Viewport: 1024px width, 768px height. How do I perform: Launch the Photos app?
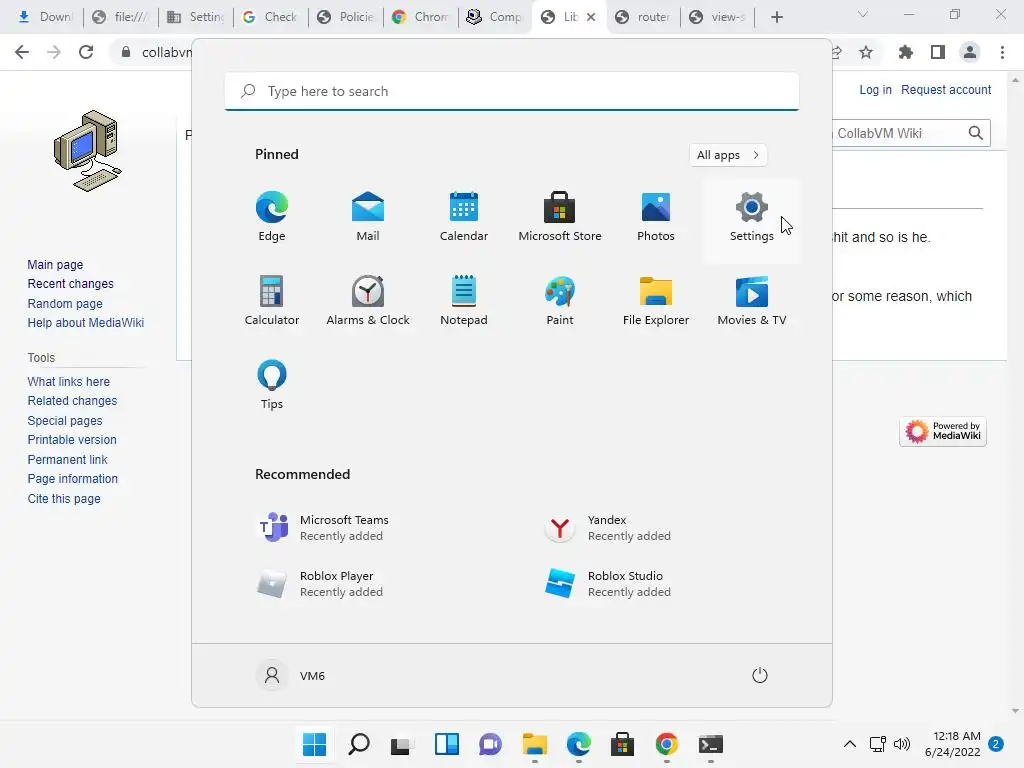656,217
